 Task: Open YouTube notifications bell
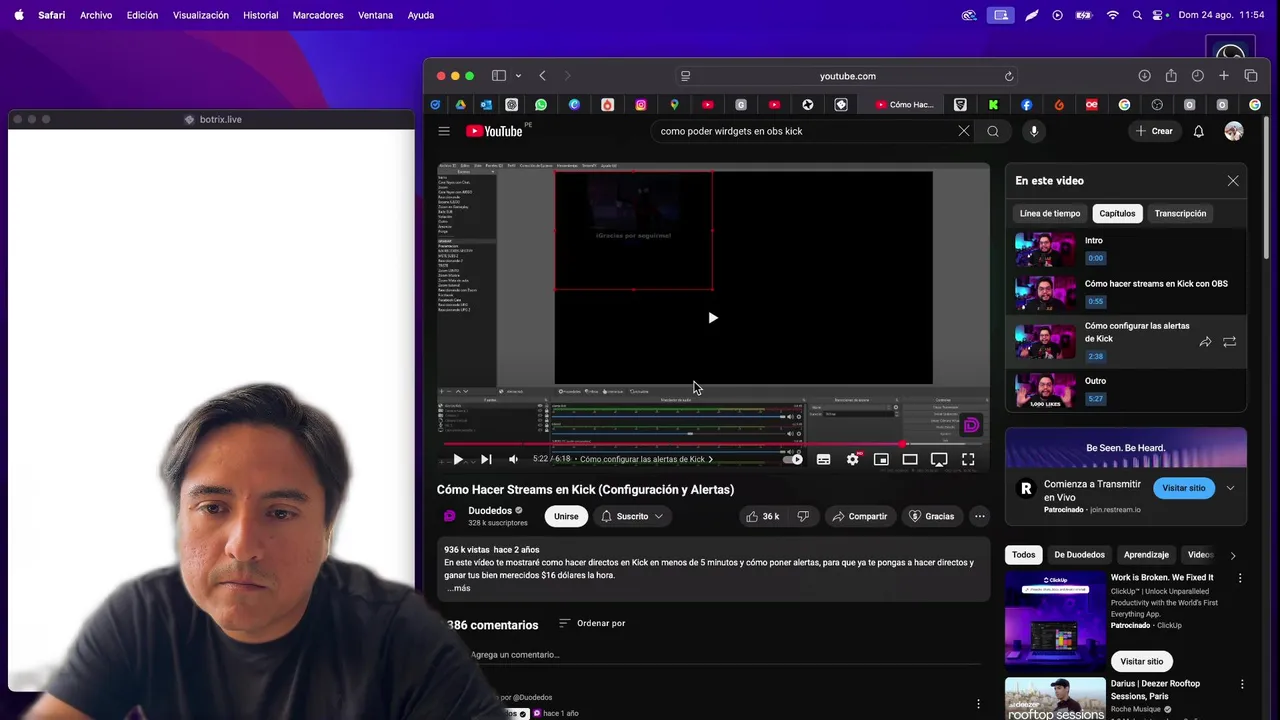click(1198, 131)
